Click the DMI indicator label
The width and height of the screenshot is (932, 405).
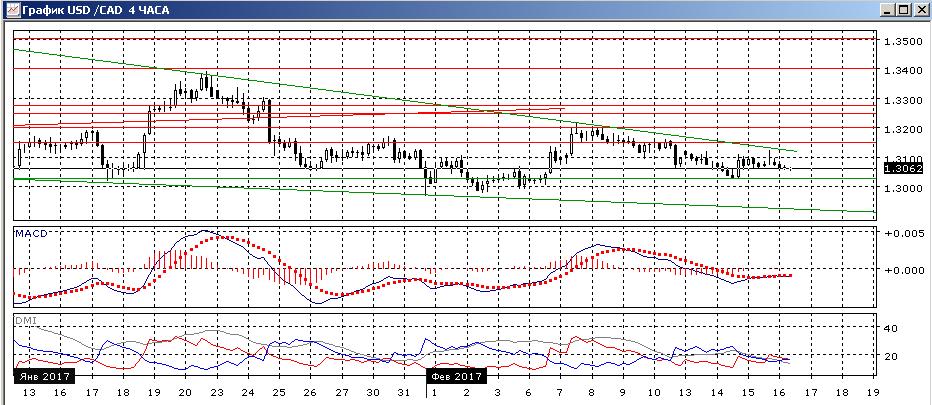tap(27, 321)
